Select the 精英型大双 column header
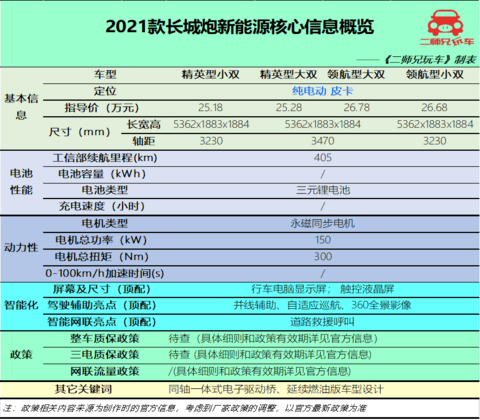The width and height of the screenshot is (480, 420). [x=288, y=74]
